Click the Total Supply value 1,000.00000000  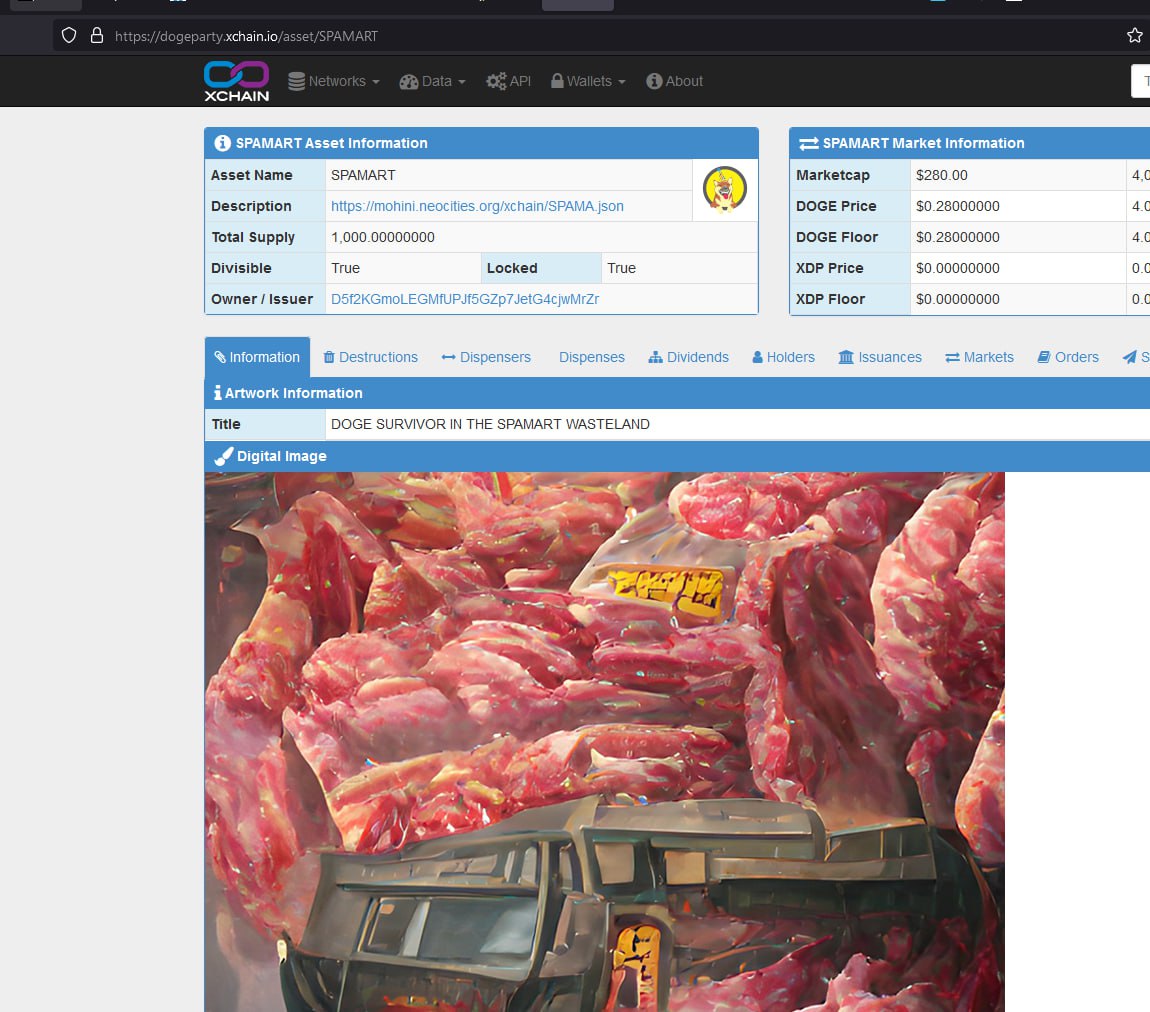(383, 237)
